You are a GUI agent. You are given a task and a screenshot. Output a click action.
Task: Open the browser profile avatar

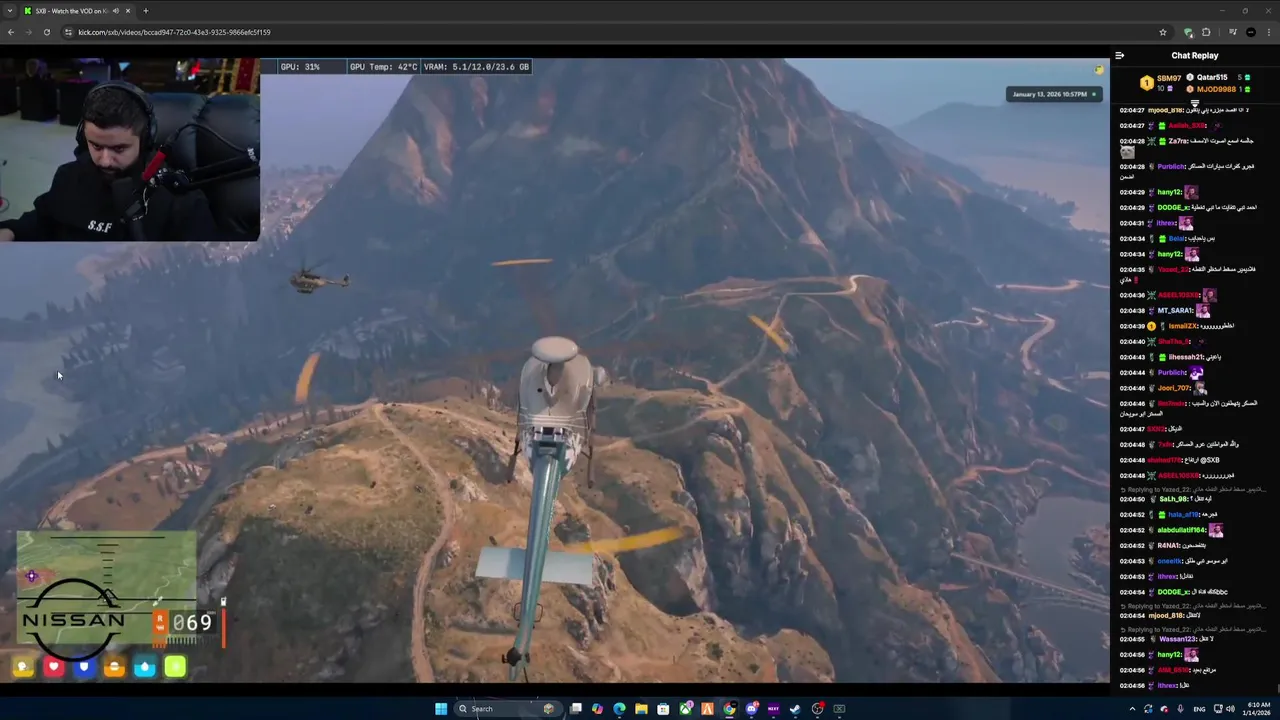click(1251, 32)
